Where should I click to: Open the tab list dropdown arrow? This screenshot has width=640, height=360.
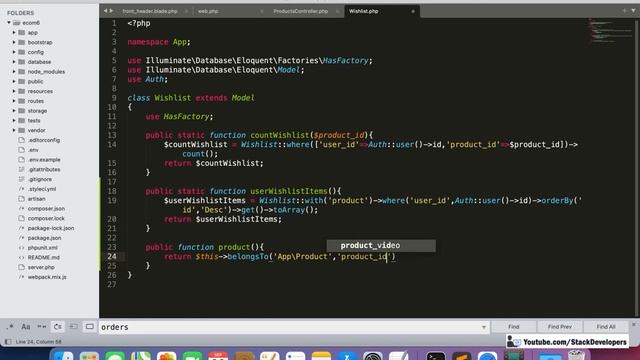coord(633,11)
